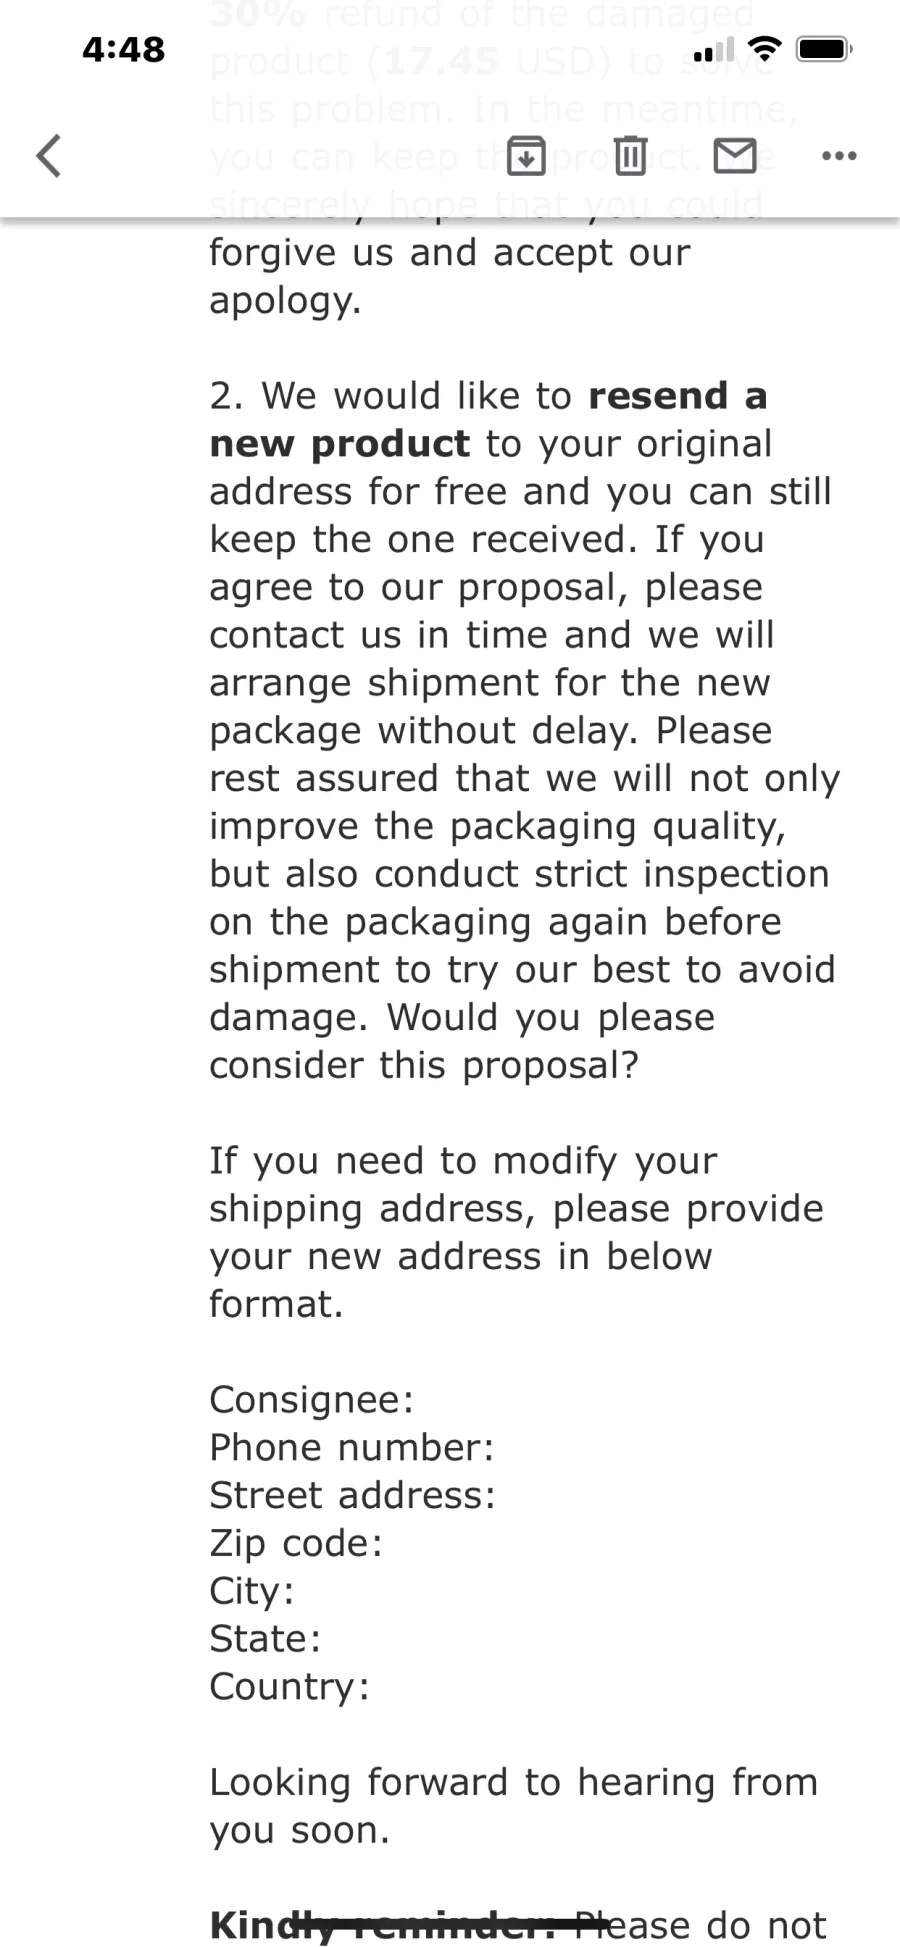Tap the battery indicator in status bar

823,48
